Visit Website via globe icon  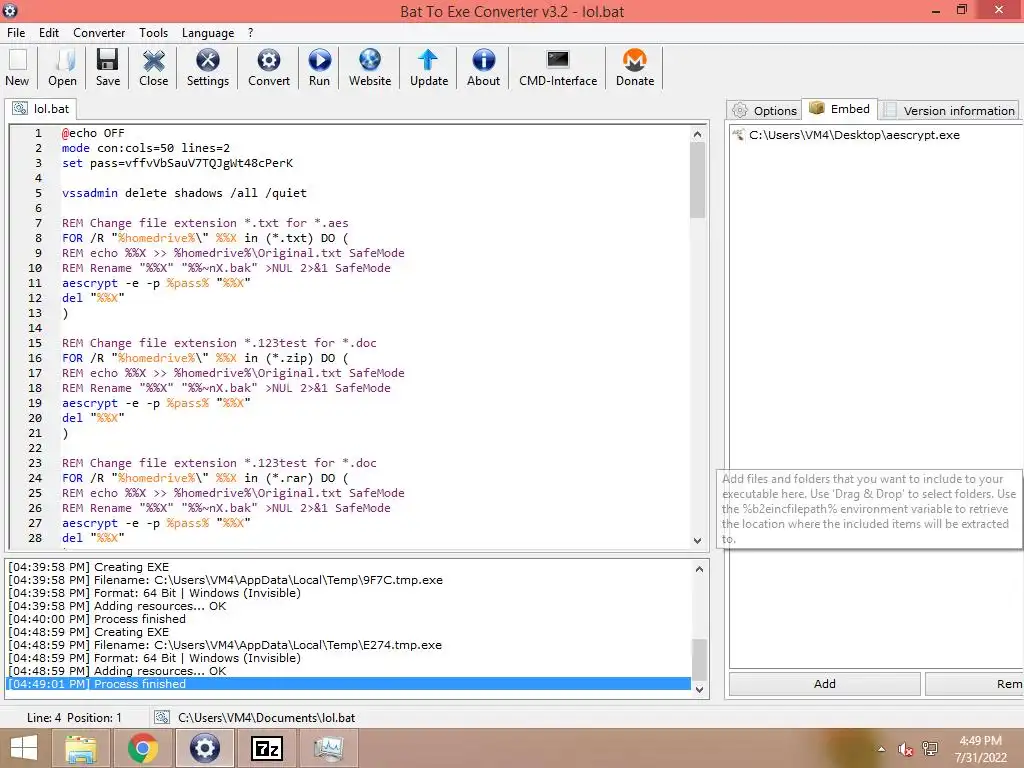(x=370, y=68)
